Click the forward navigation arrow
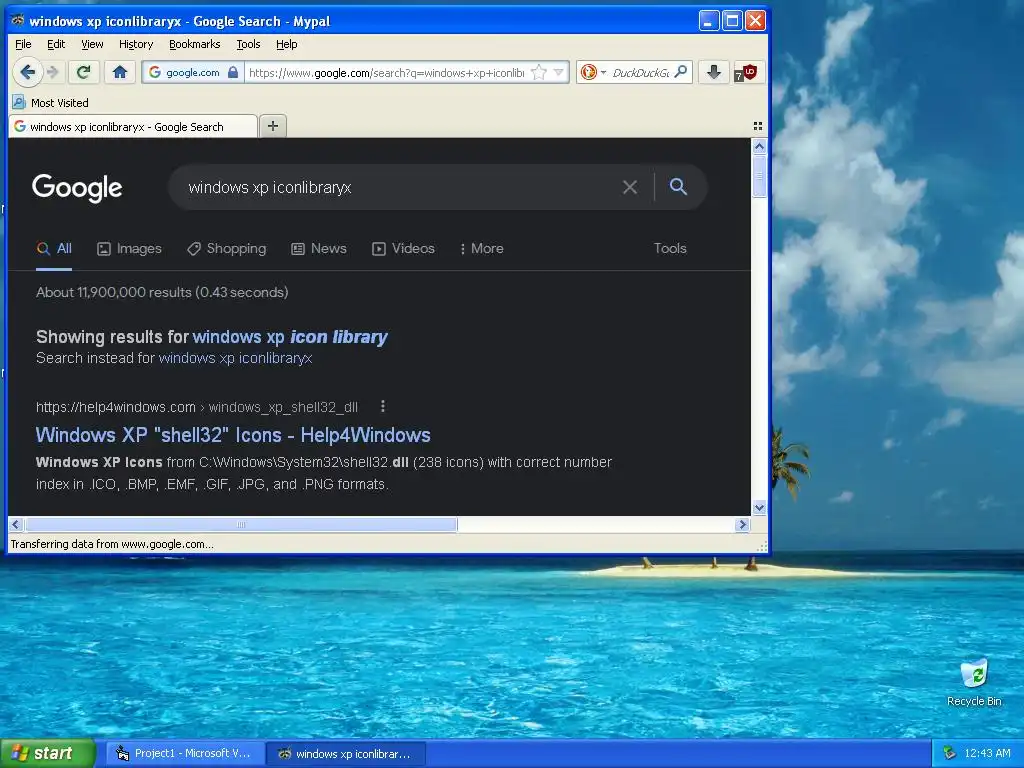Screen dimensions: 1024x768 54,72
